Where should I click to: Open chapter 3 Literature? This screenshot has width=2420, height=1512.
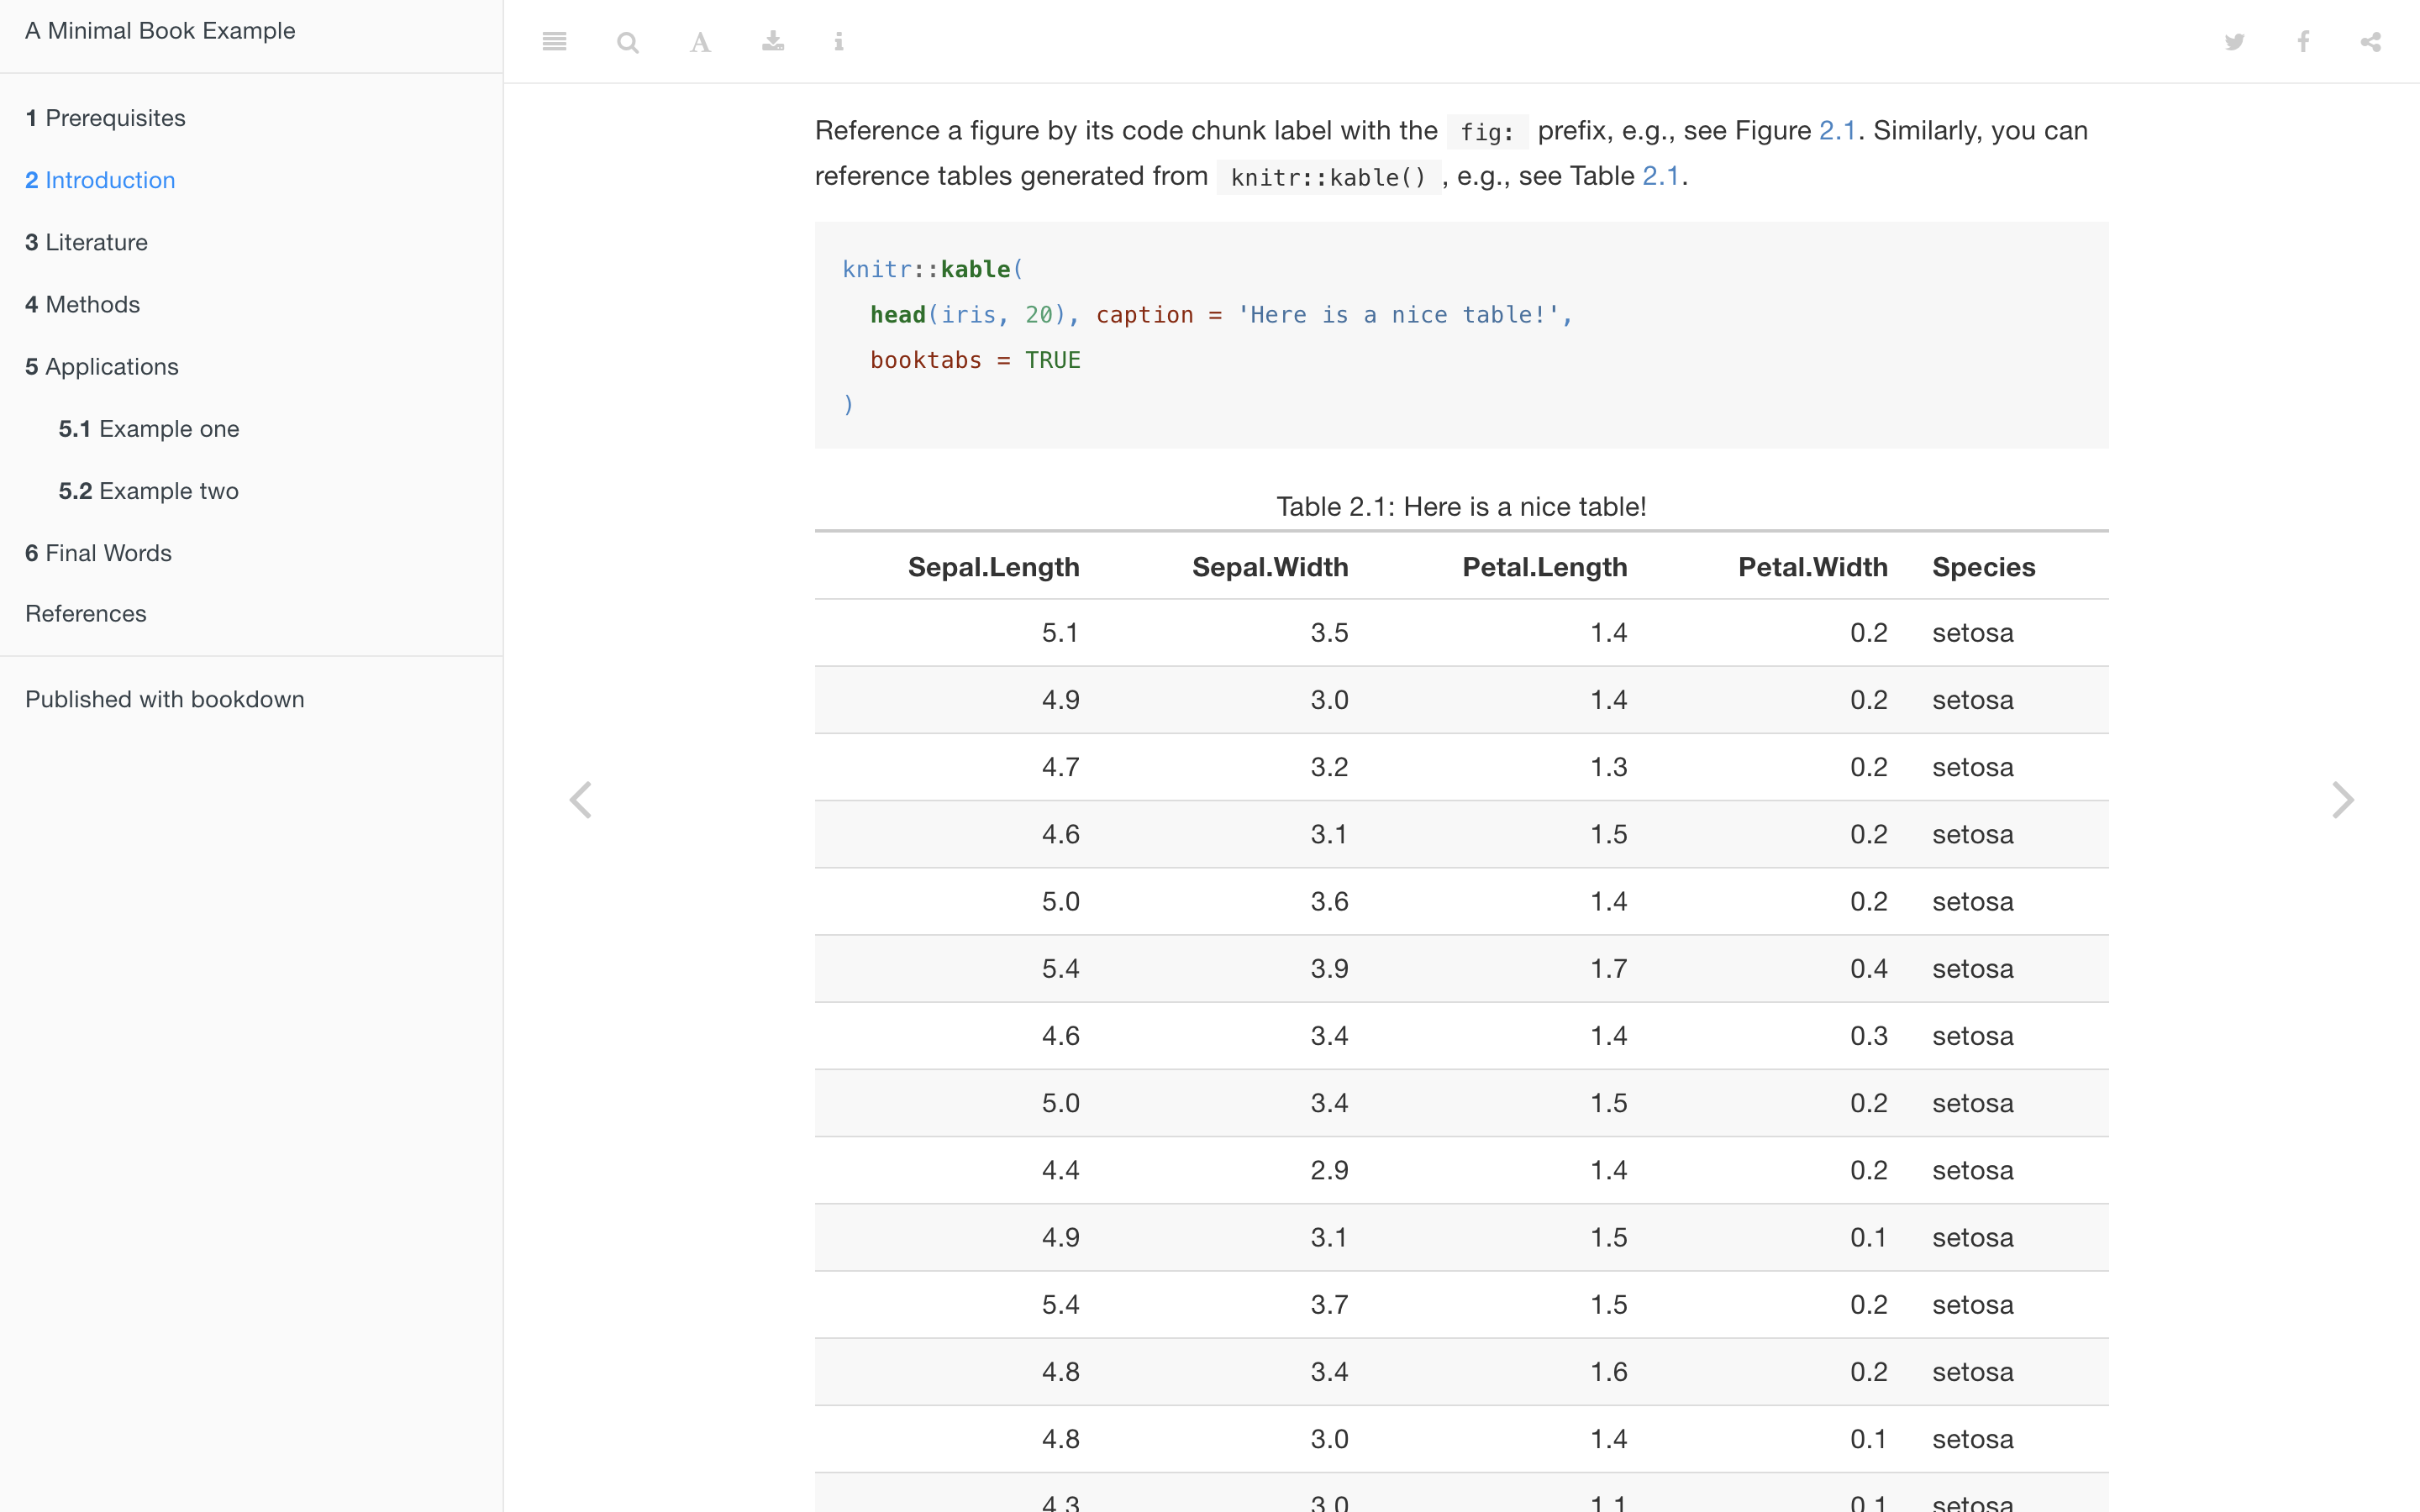[86, 242]
